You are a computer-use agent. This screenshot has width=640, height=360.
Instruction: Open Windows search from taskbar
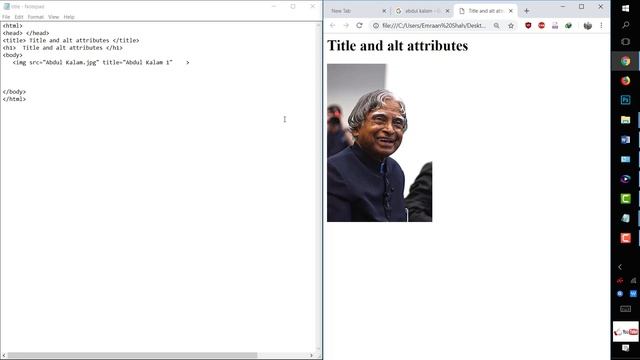tap(625, 25)
